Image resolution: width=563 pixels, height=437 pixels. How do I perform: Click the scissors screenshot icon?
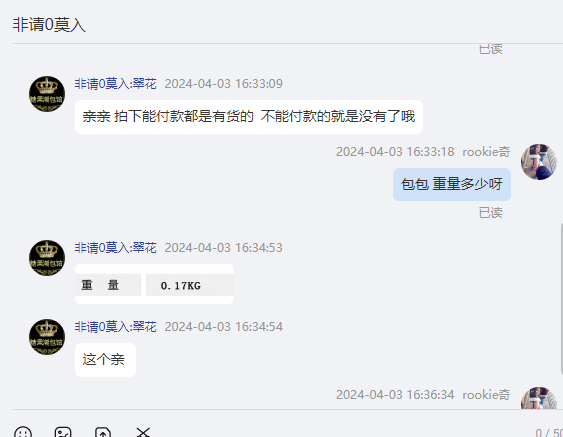(x=143, y=432)
